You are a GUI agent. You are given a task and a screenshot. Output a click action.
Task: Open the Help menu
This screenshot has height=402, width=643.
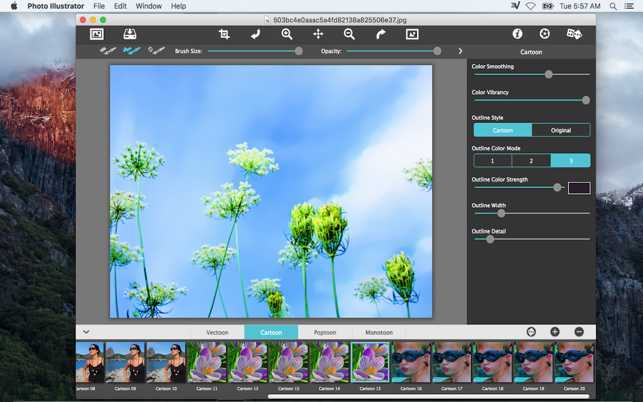click(x=178, y=6)
